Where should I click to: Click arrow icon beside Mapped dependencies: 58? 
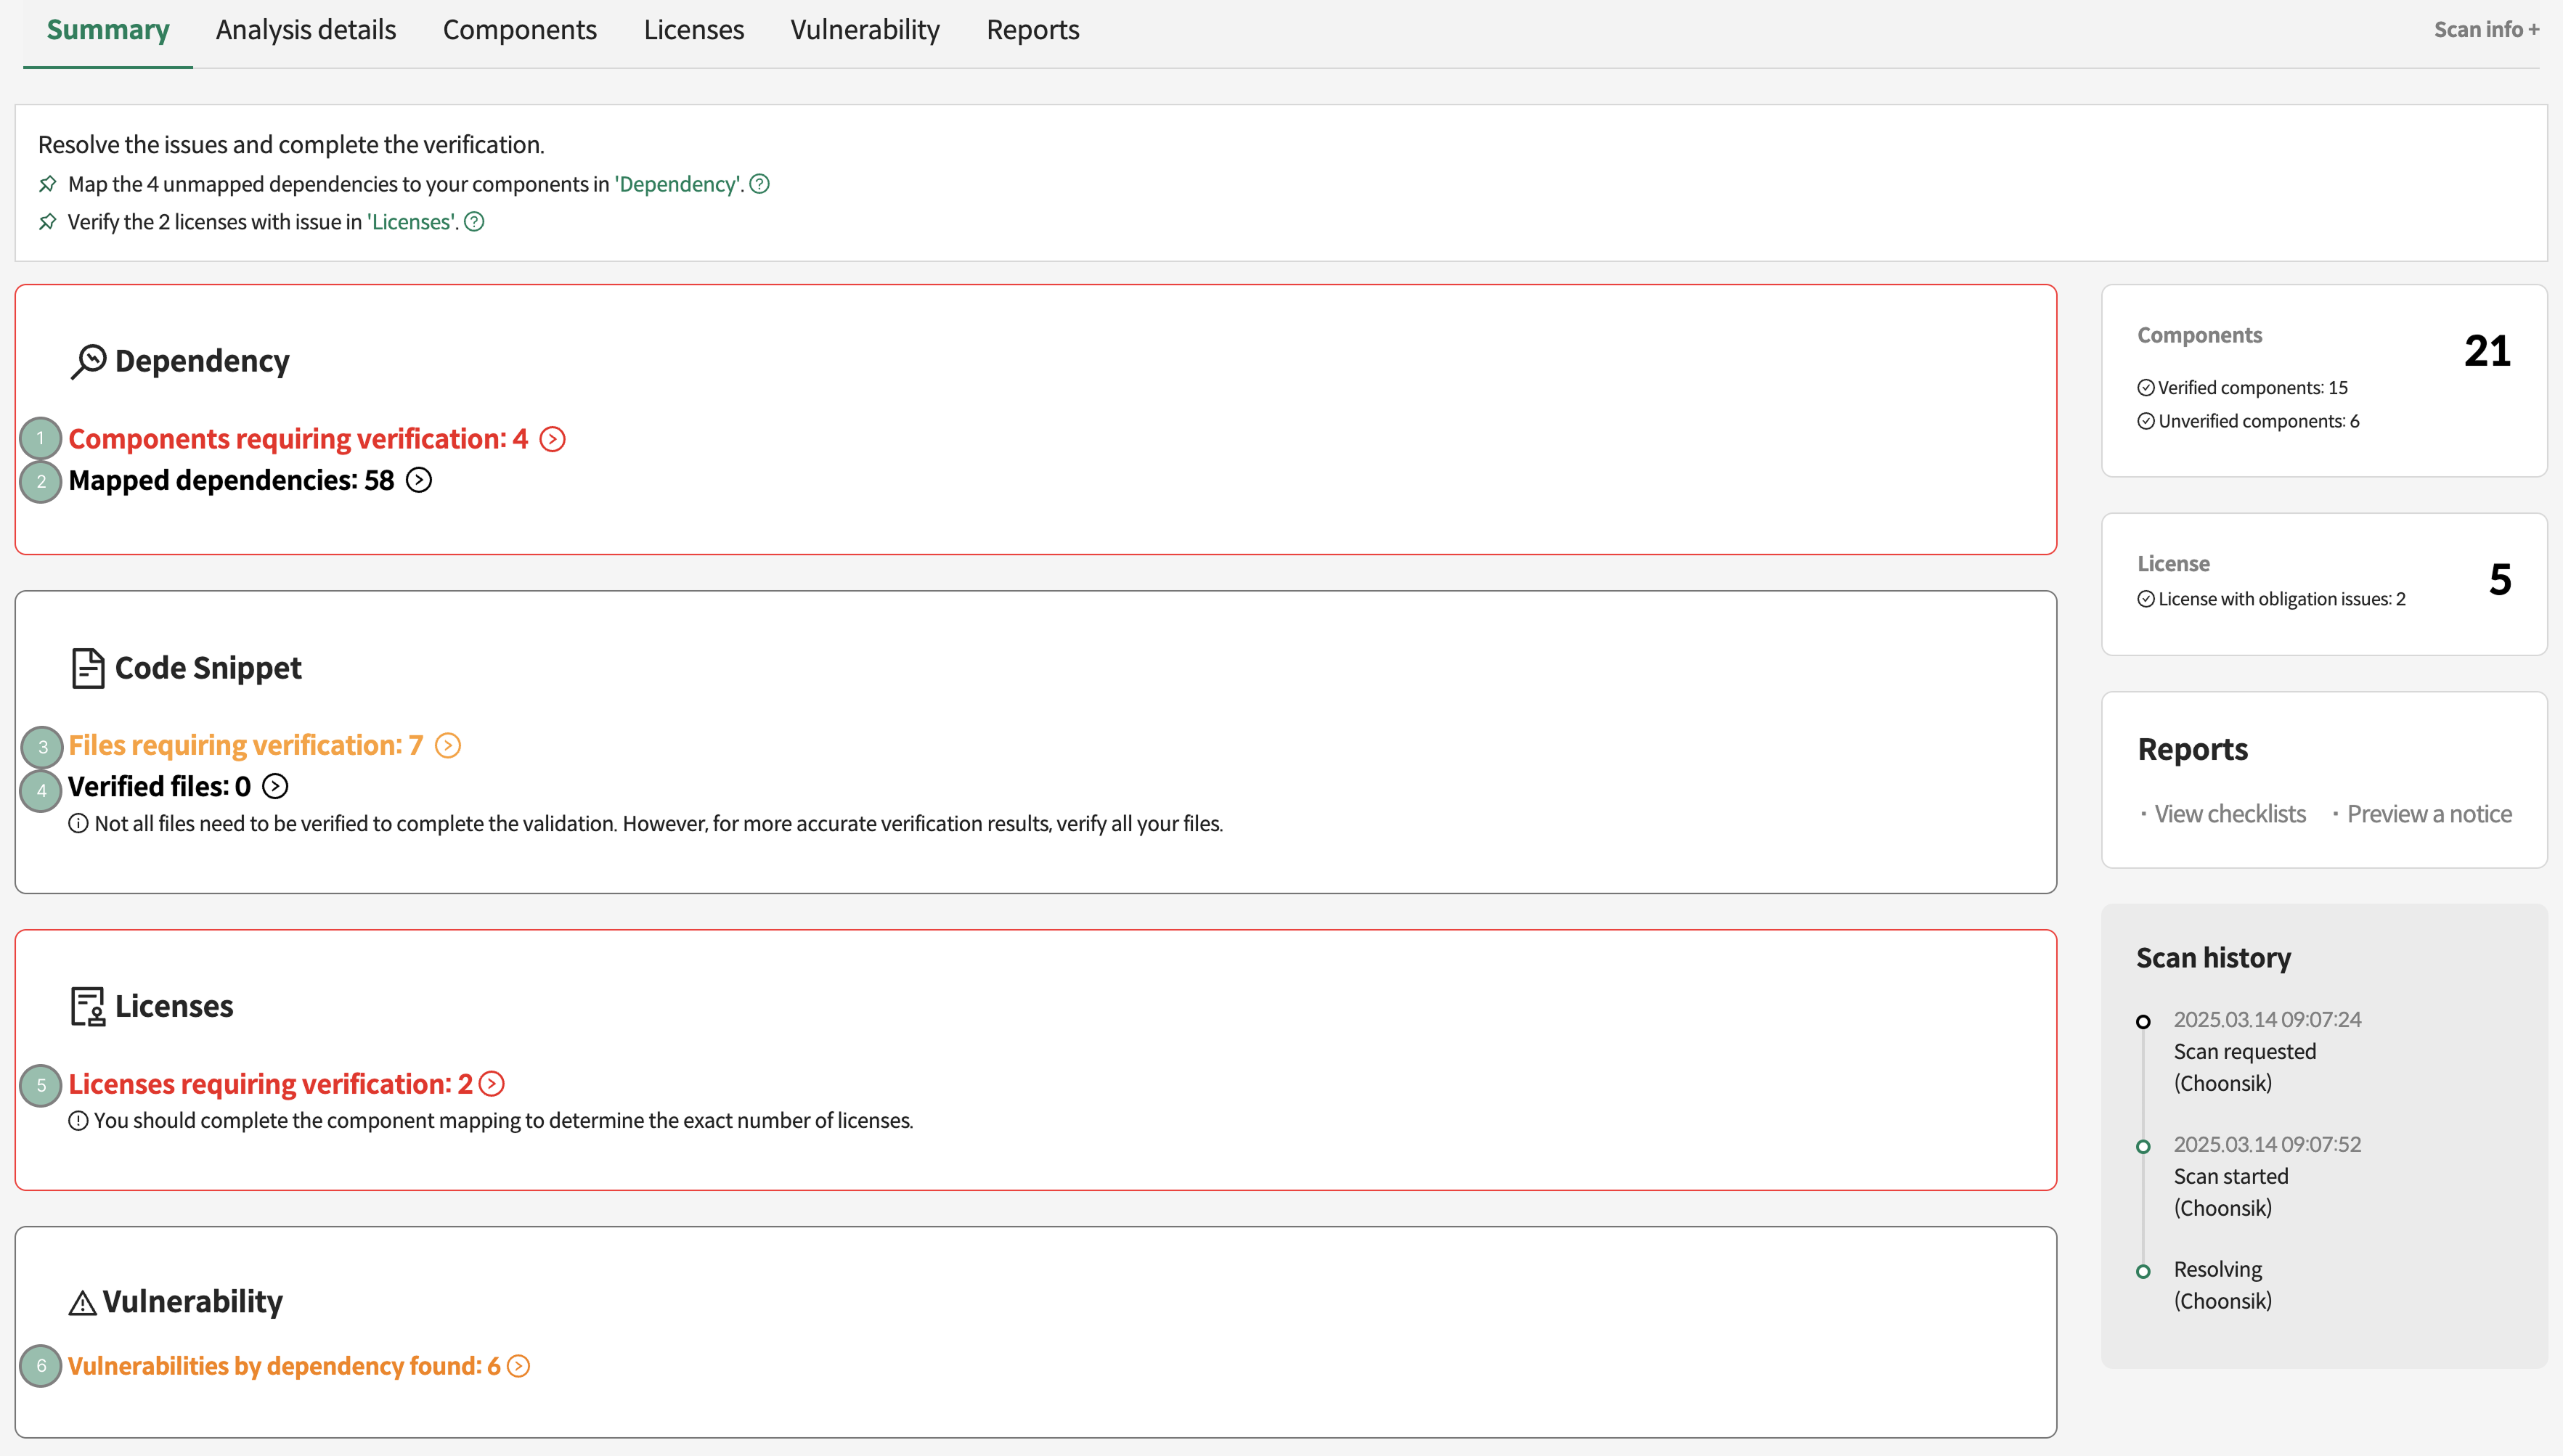(x=419, y=481)
